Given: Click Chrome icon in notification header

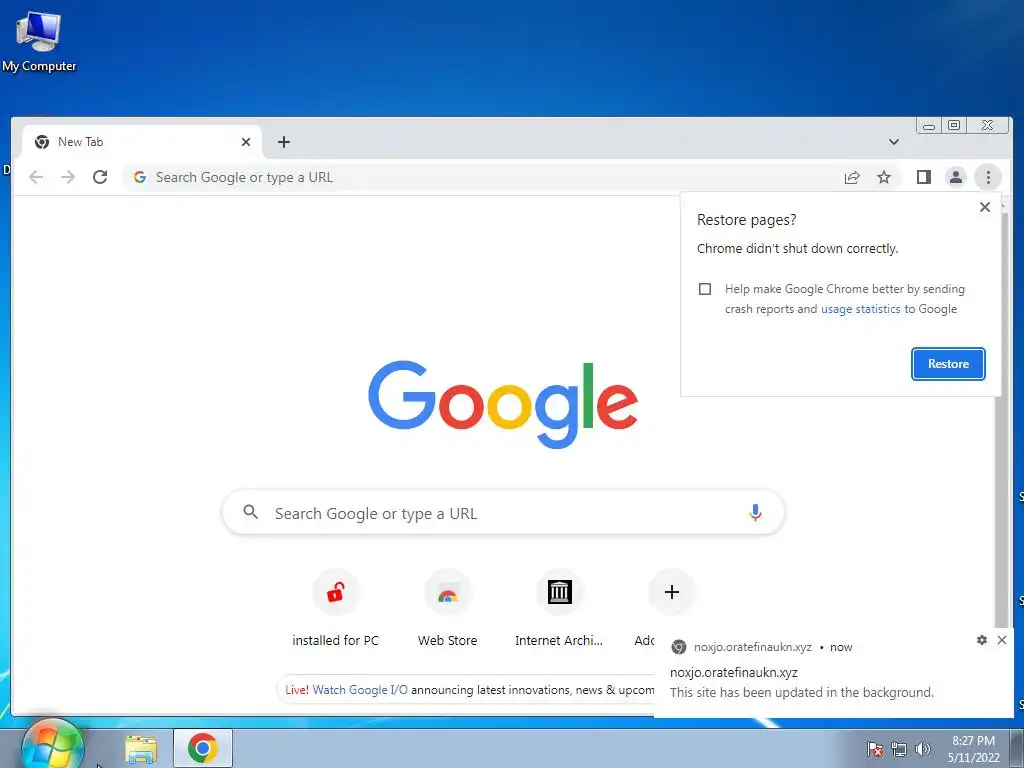Looking at the screenshot, I should (x=679, y=647).
